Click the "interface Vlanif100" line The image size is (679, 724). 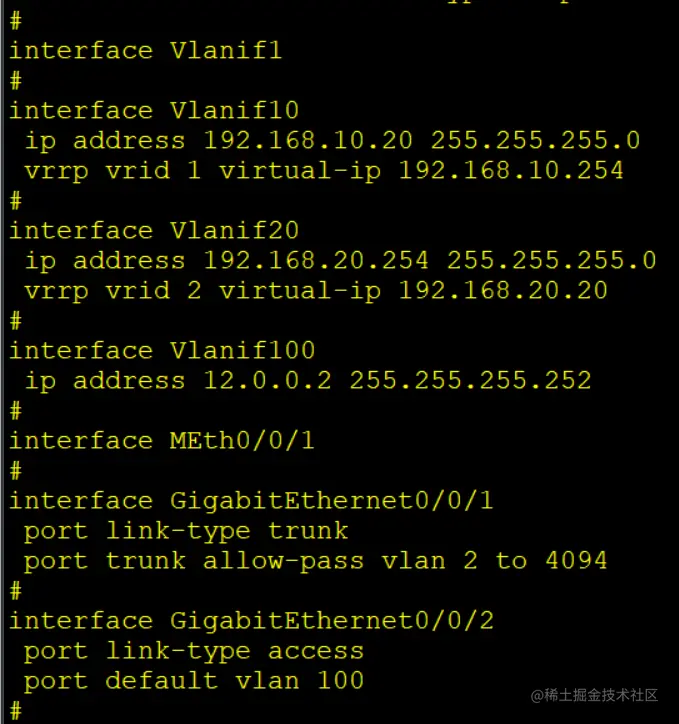[x=161, y=350]
